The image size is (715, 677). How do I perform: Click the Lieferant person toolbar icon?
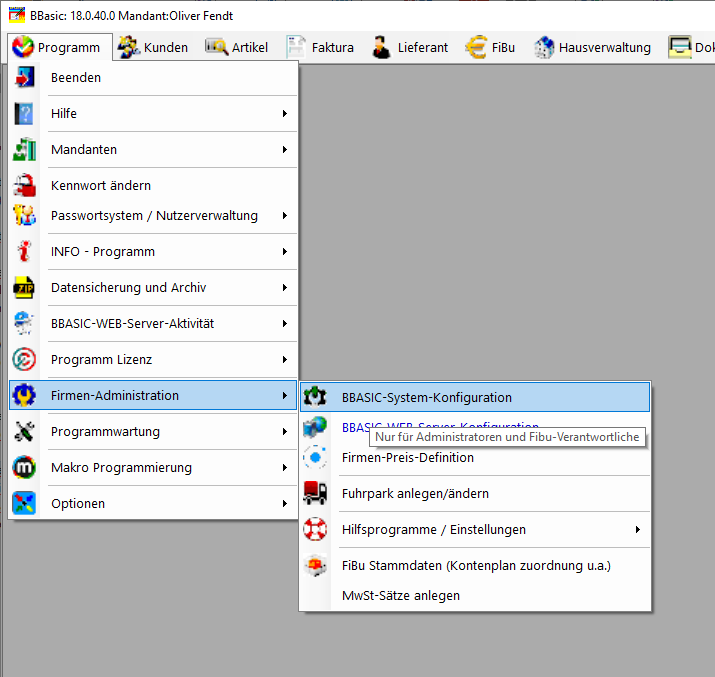click(381, 47)
